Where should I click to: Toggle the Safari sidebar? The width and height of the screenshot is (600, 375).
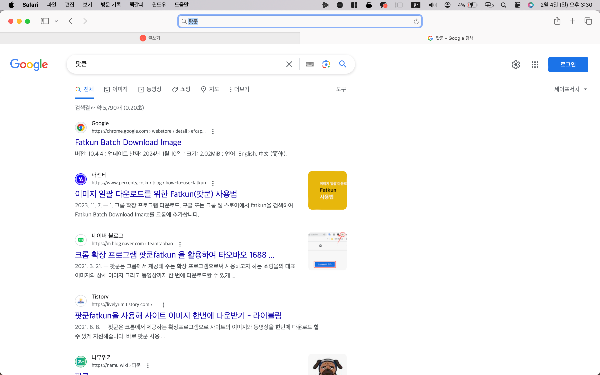pyautogui.click(x=45, y=21)
